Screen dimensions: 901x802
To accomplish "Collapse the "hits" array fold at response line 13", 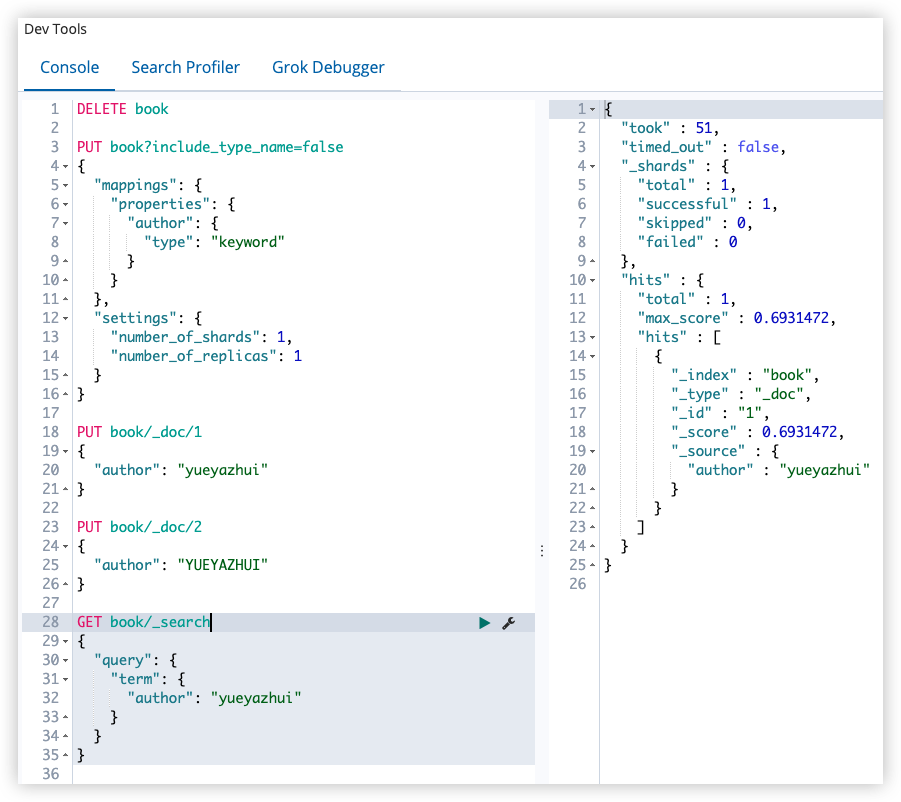I will point(592,337).
